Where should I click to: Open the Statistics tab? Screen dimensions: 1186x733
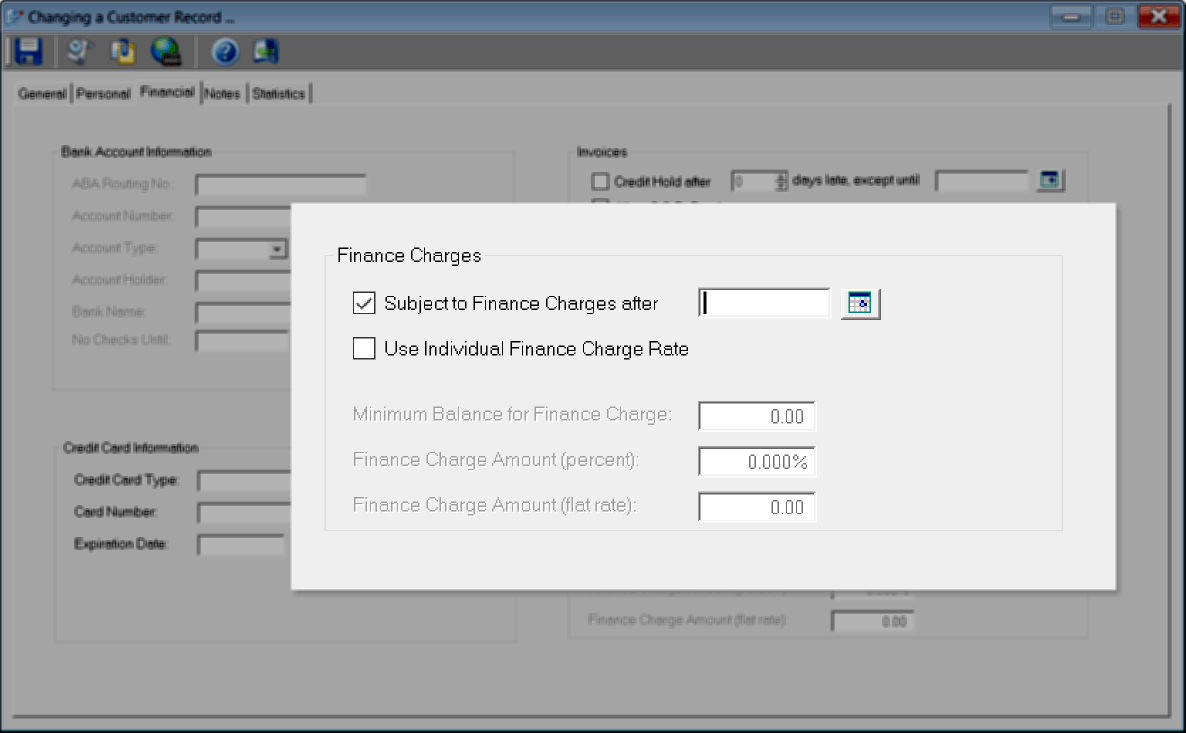279,94
